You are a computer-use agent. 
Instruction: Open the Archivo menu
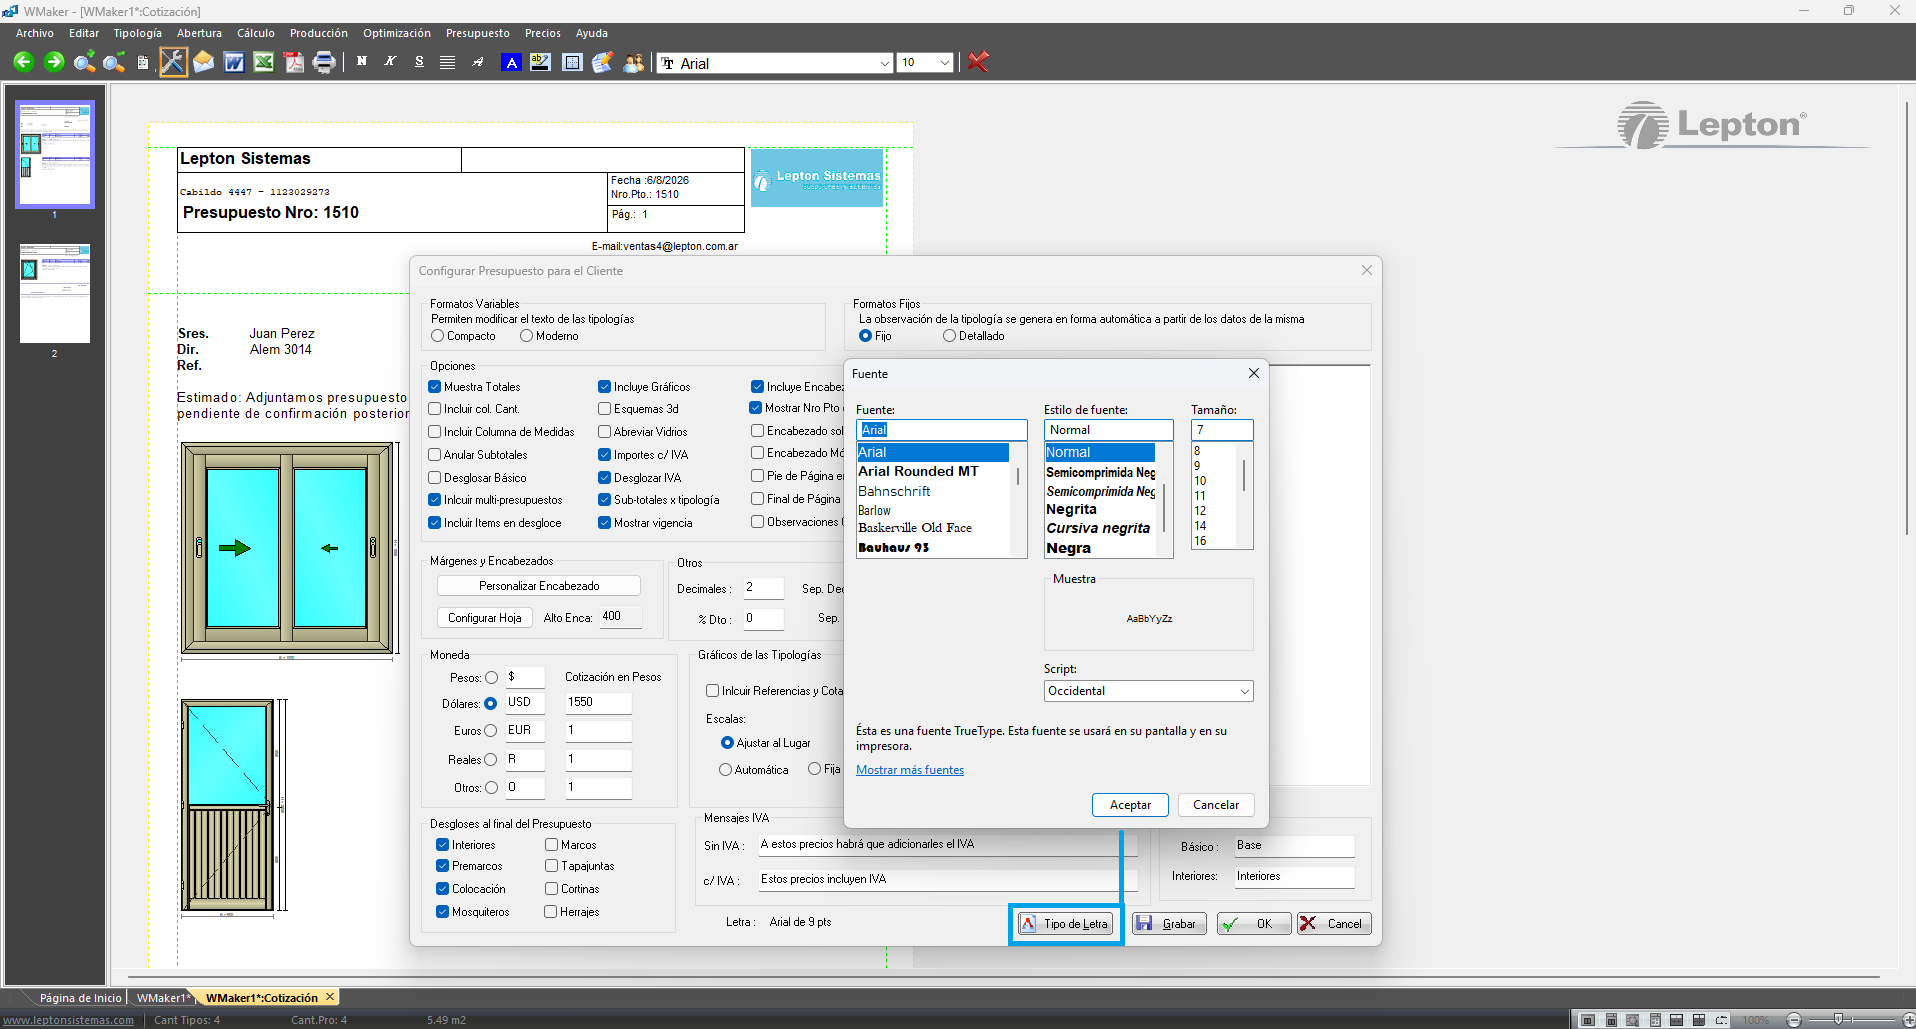point(35,33)
